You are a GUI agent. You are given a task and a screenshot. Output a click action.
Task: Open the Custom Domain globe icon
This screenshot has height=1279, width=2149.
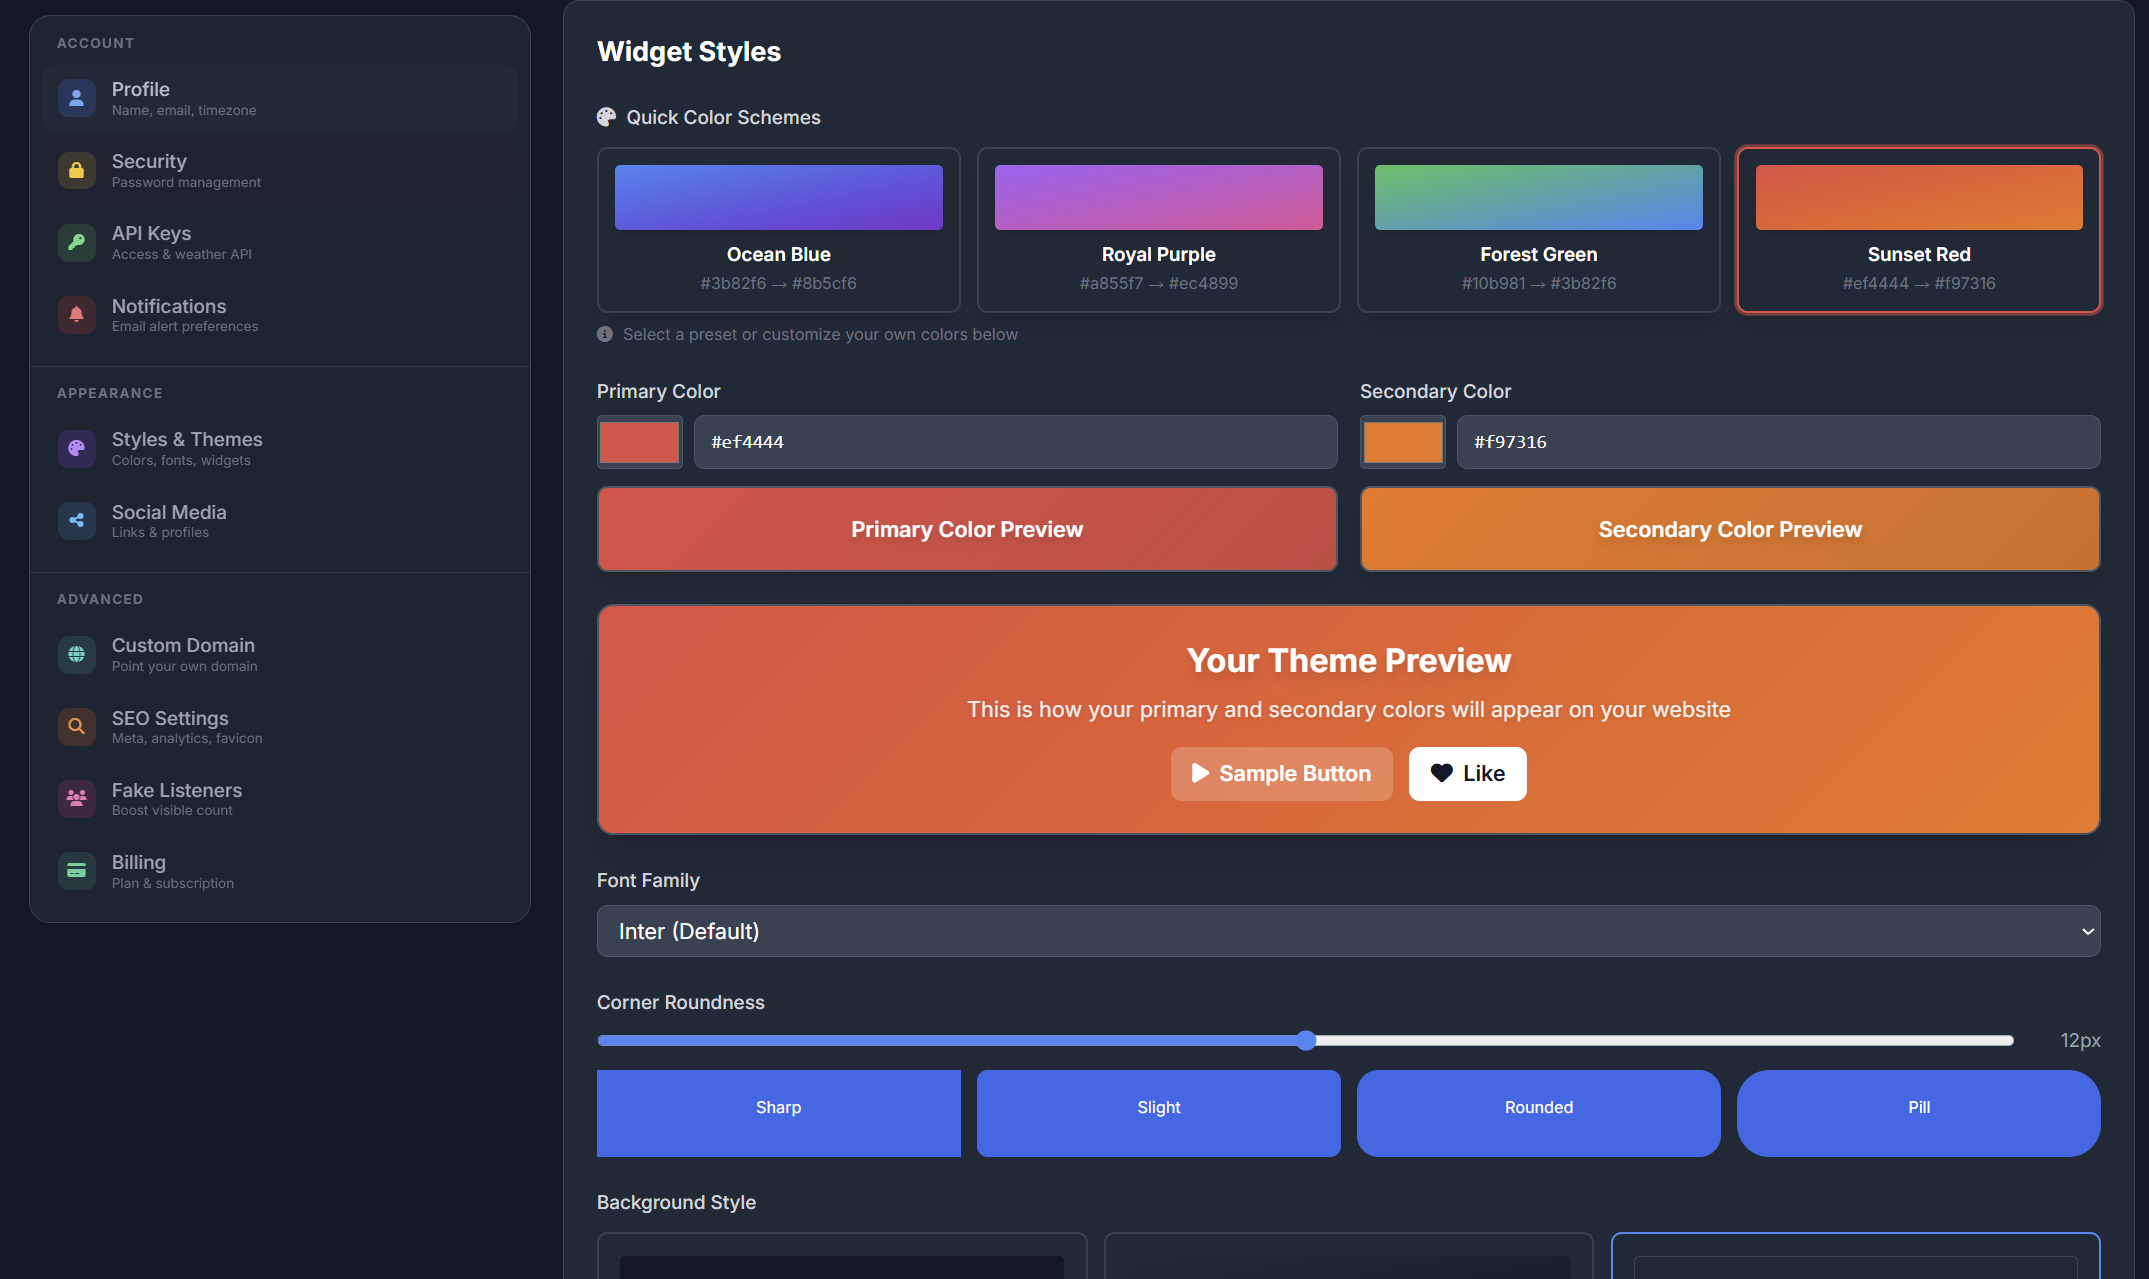click(x=77, y=654)
